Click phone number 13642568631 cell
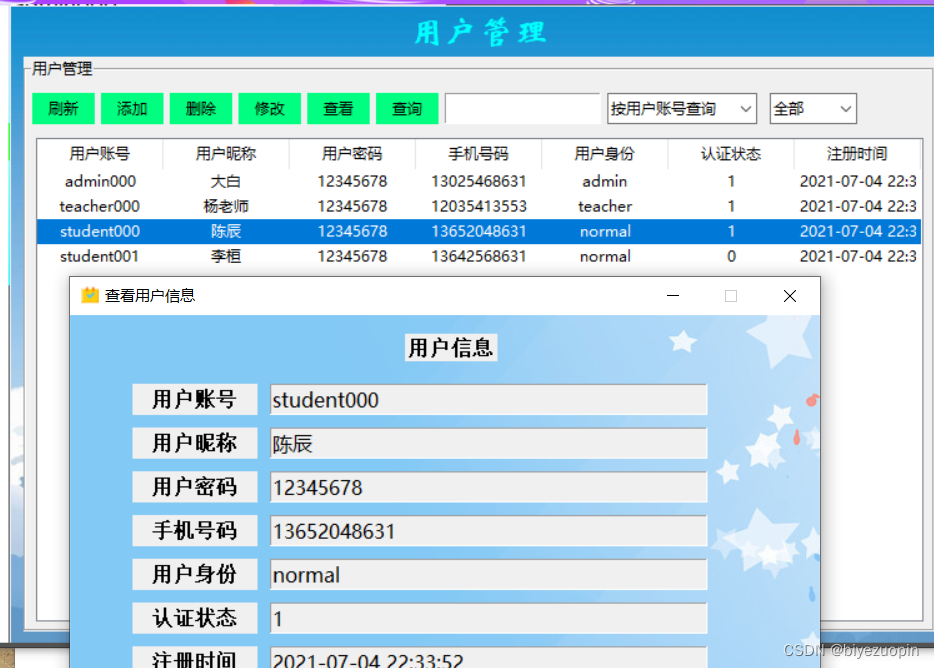The width and height of the screenshot is (934, 668). 478,256
